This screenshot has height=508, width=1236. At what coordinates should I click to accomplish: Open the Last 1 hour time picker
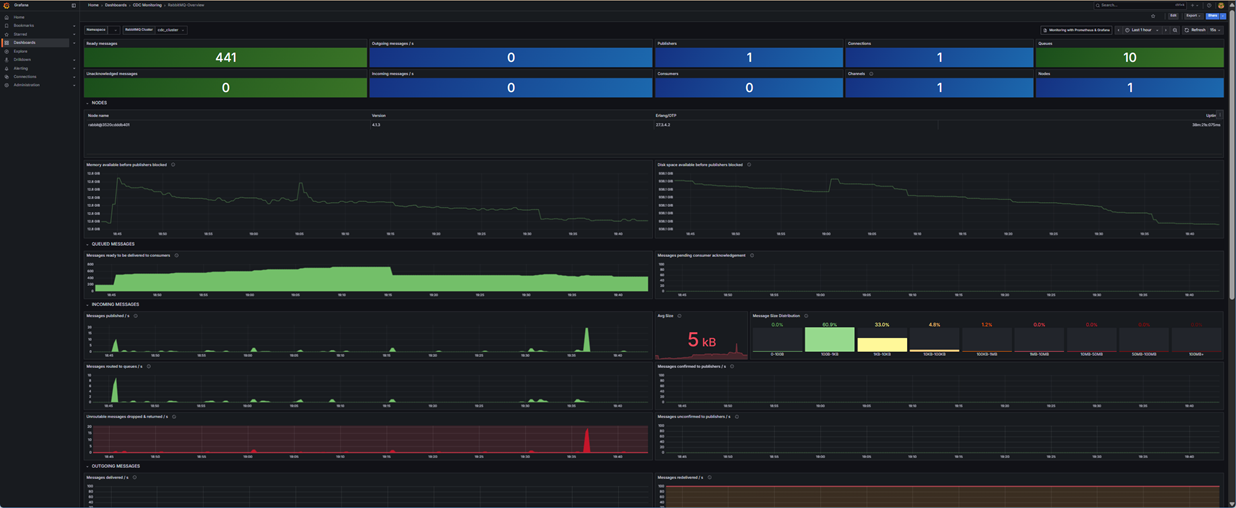pyautogui.click(x=1141, y=30)
